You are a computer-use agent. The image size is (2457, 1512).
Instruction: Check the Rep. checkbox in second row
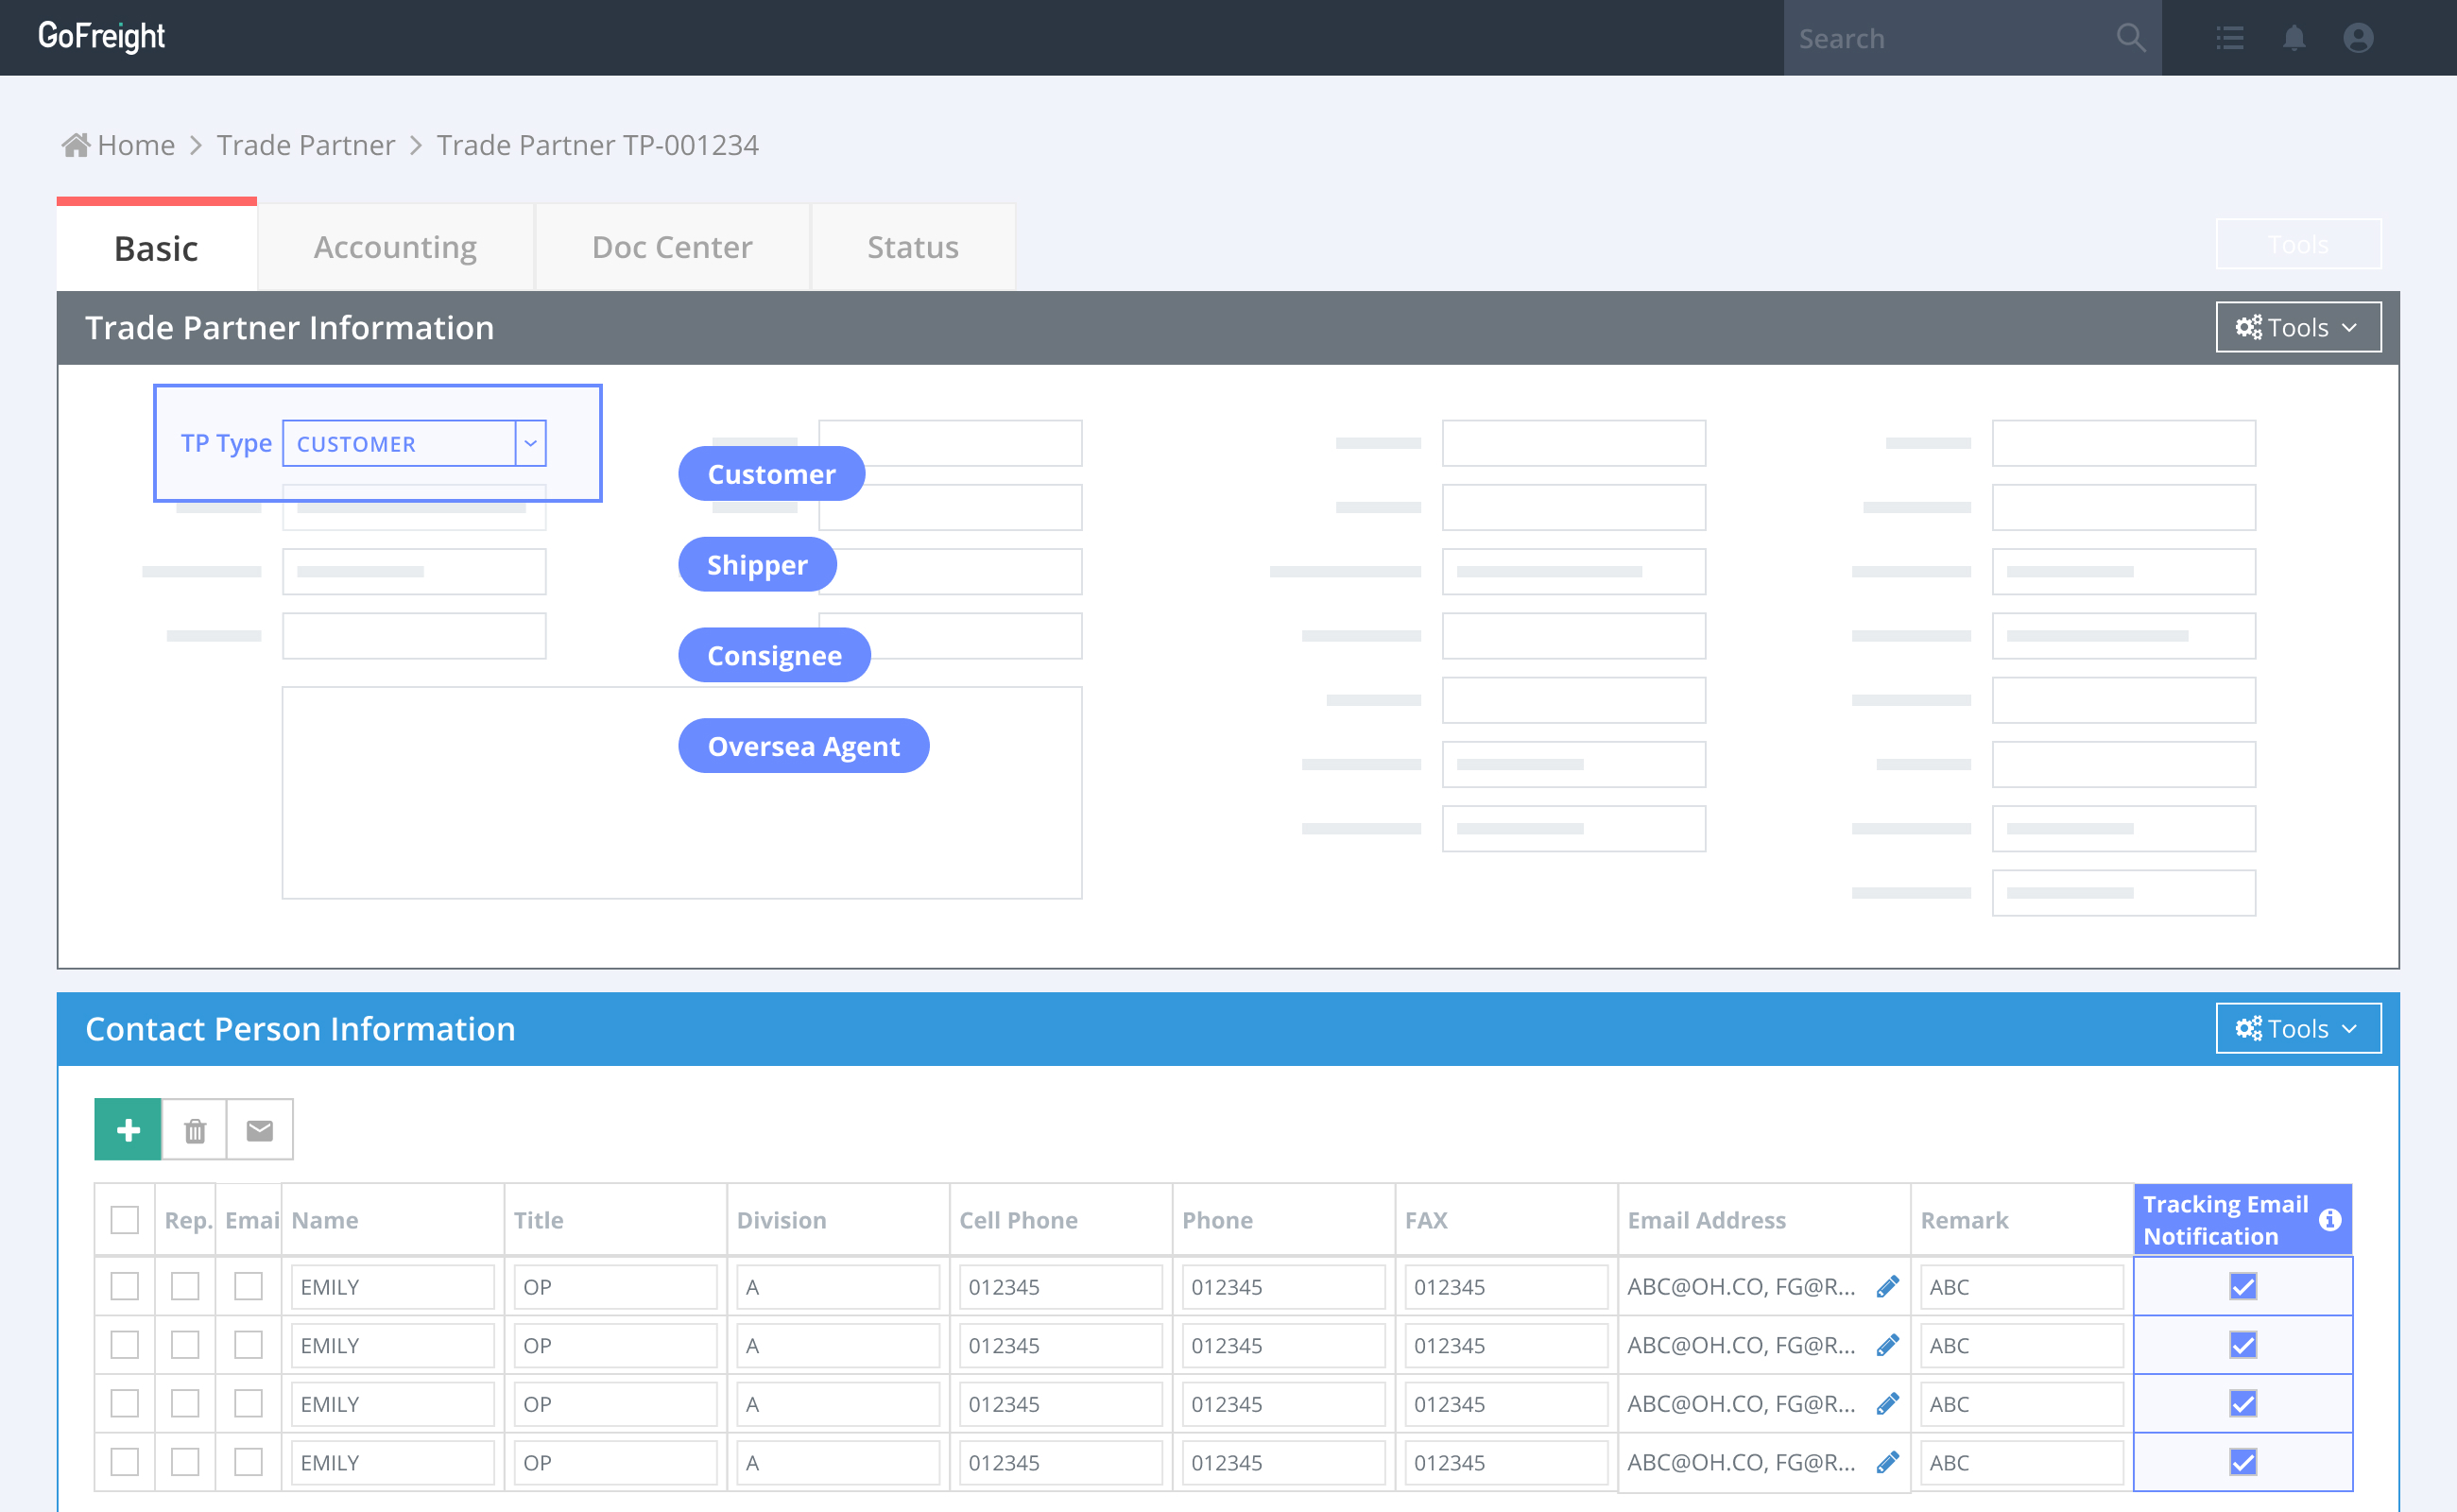coord(185,1345)
